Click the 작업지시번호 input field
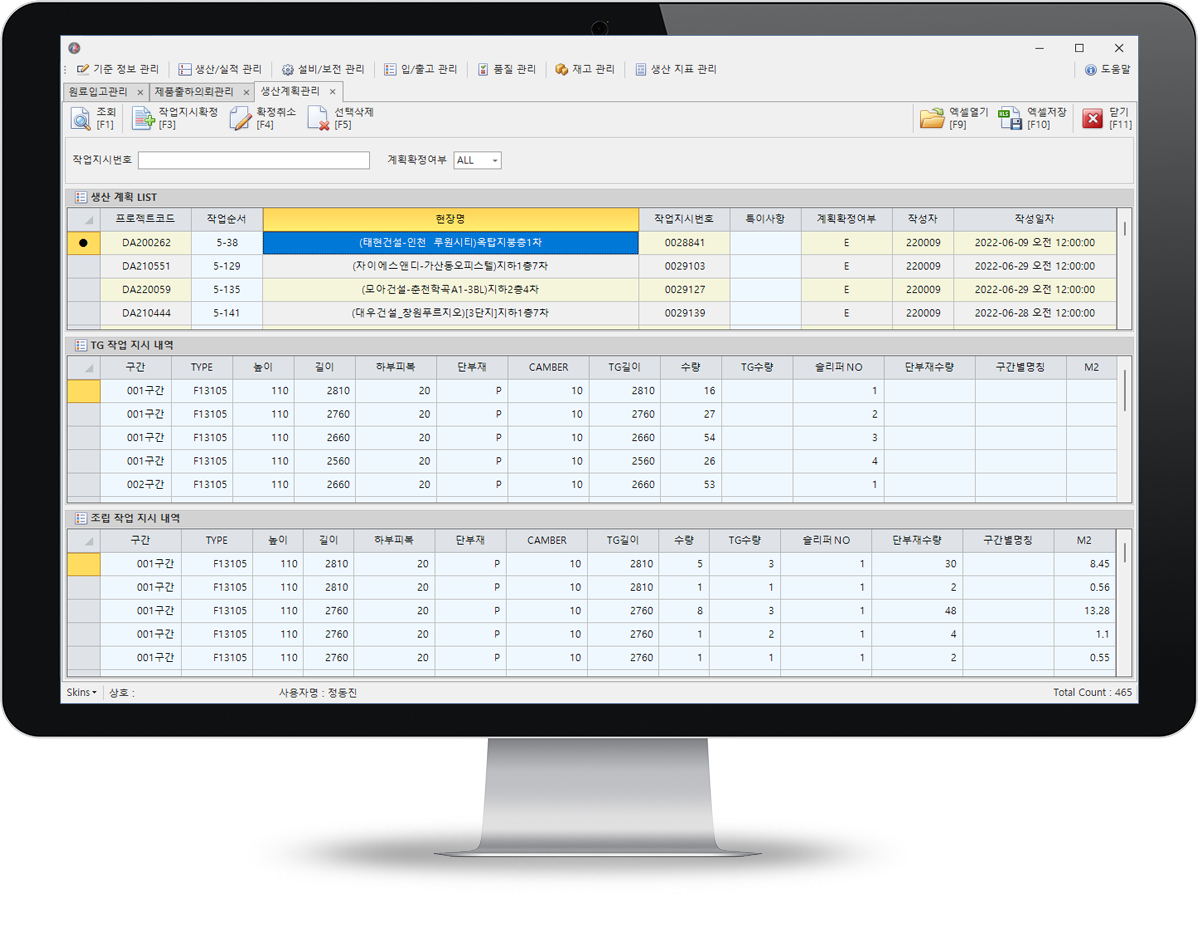The height and width of the screenshot is (932, 1200). pyautogui.click(x=254, y=161)
